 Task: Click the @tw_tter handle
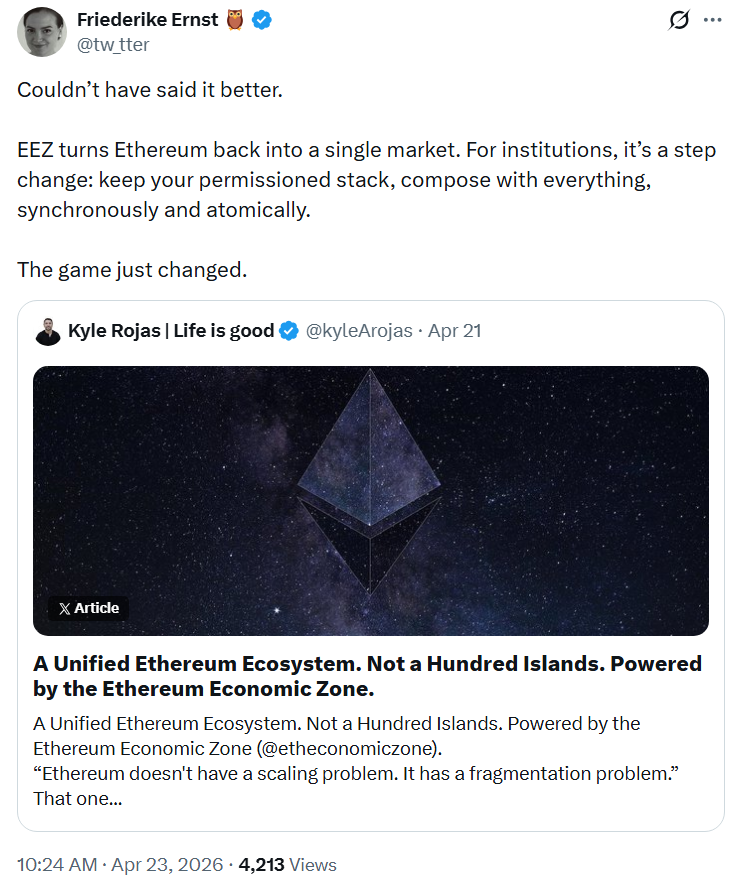point(116,44)
